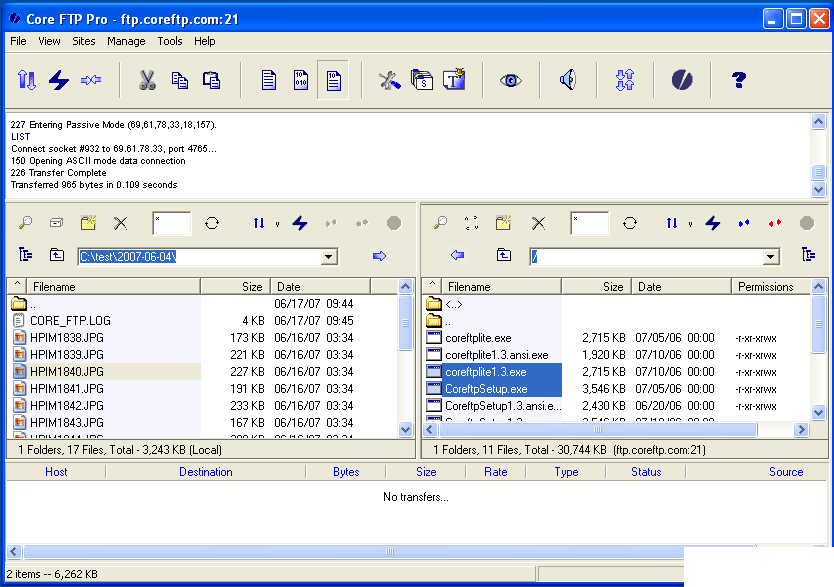Upload with the right-pointing blue arrow button

pyautogui.click(x=379, y=256)
